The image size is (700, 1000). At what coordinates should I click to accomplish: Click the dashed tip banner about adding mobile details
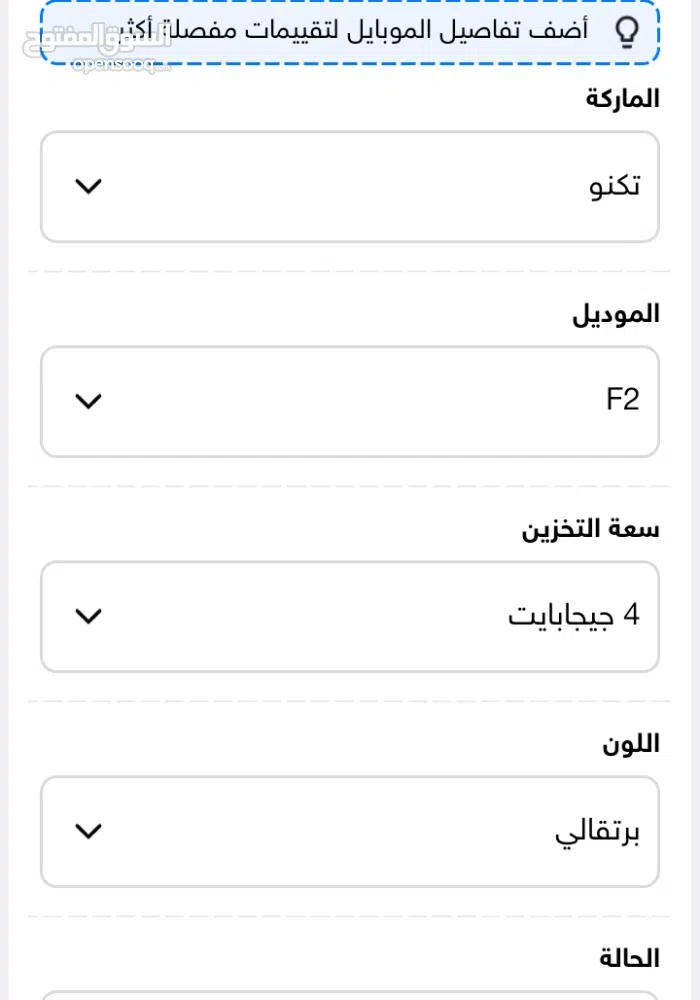[348, 31]
